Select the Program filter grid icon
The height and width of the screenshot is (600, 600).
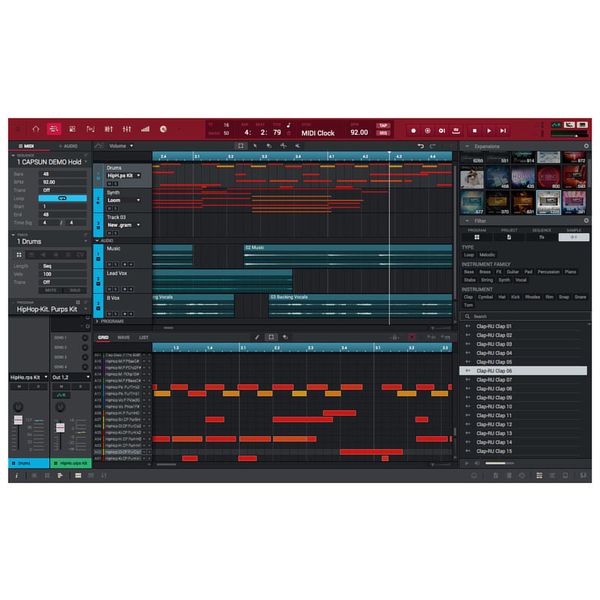coord(477,237)
